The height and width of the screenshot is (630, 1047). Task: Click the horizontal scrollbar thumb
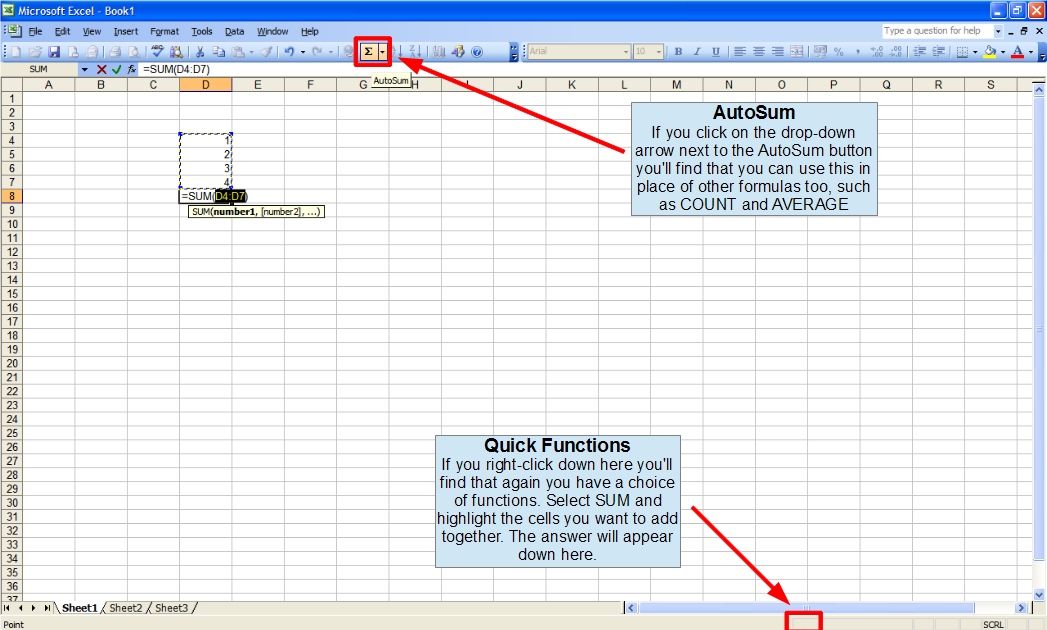[806, 608]
